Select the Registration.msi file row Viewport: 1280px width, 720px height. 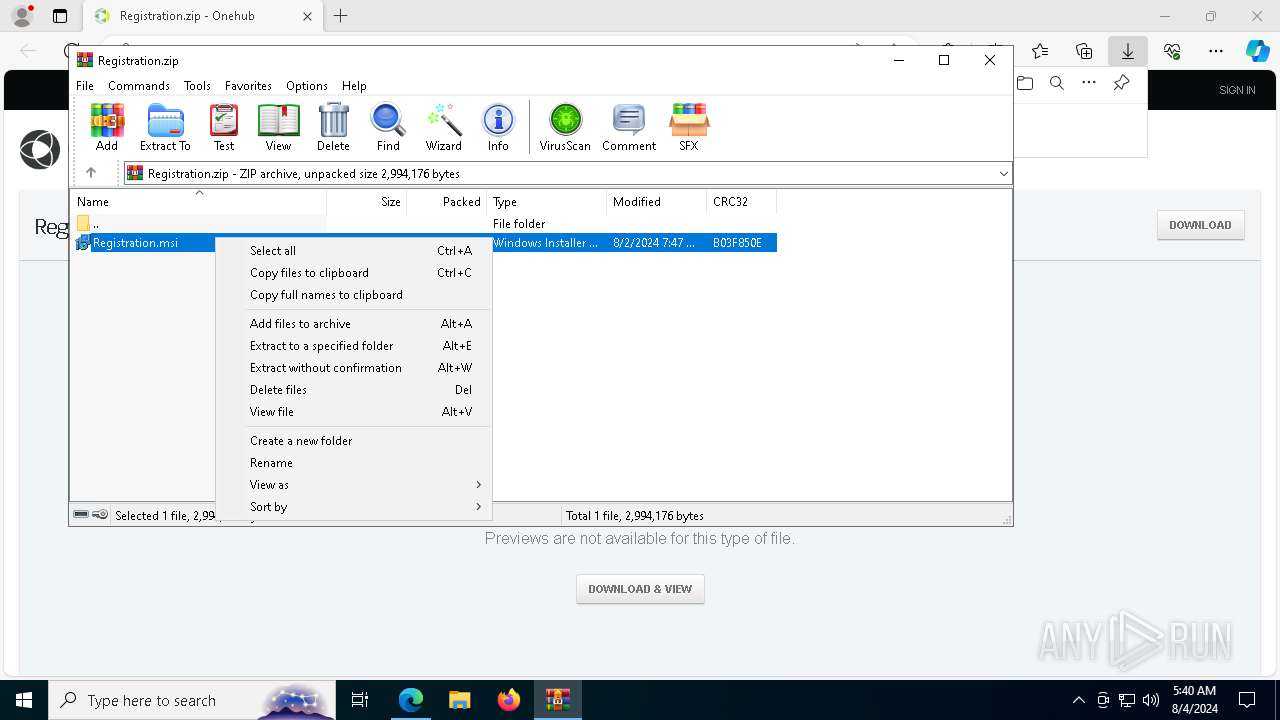(424, 243)
